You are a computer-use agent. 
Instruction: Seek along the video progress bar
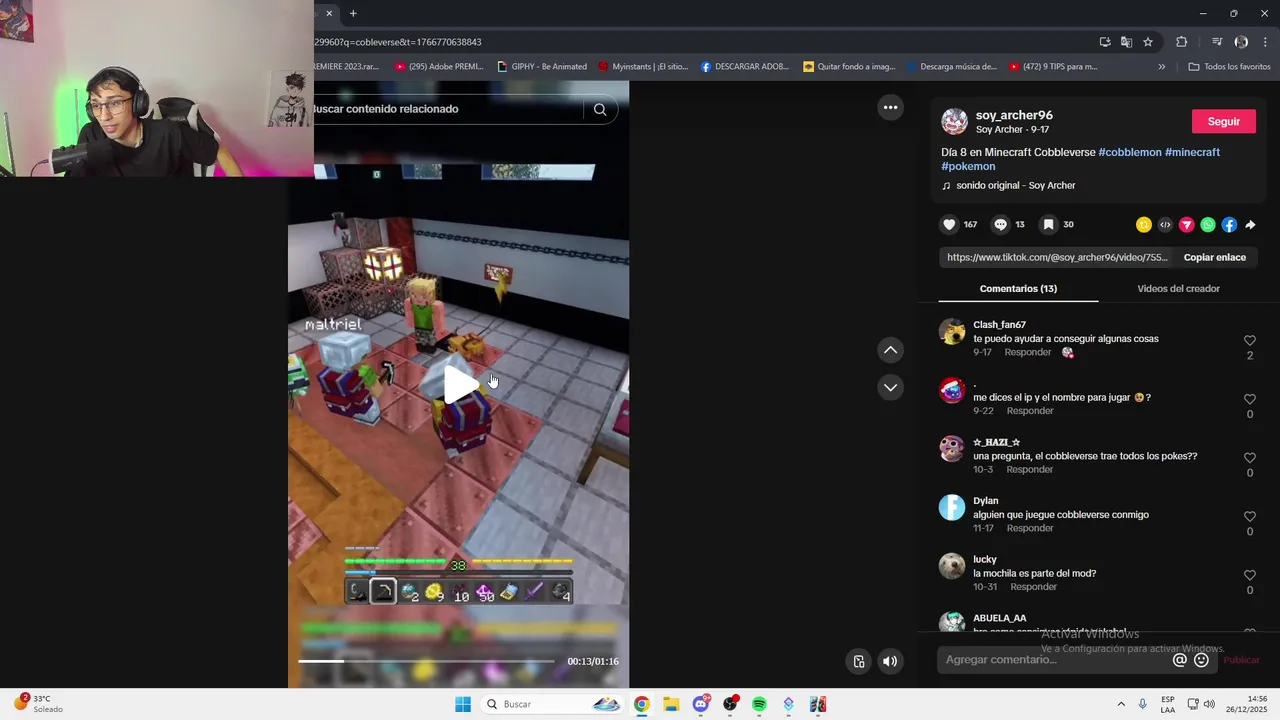(x=426, y=661)
